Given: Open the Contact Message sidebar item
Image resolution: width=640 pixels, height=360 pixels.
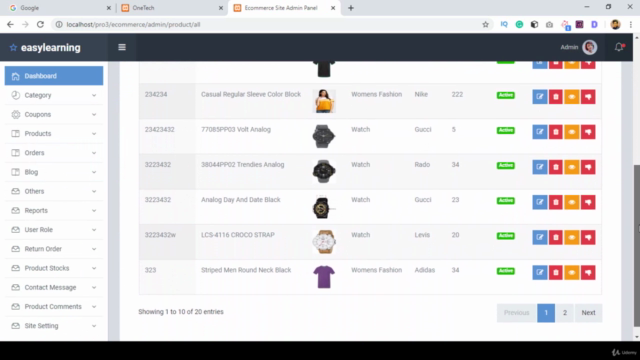Looking at the screenshot, I should click(54, 287).
